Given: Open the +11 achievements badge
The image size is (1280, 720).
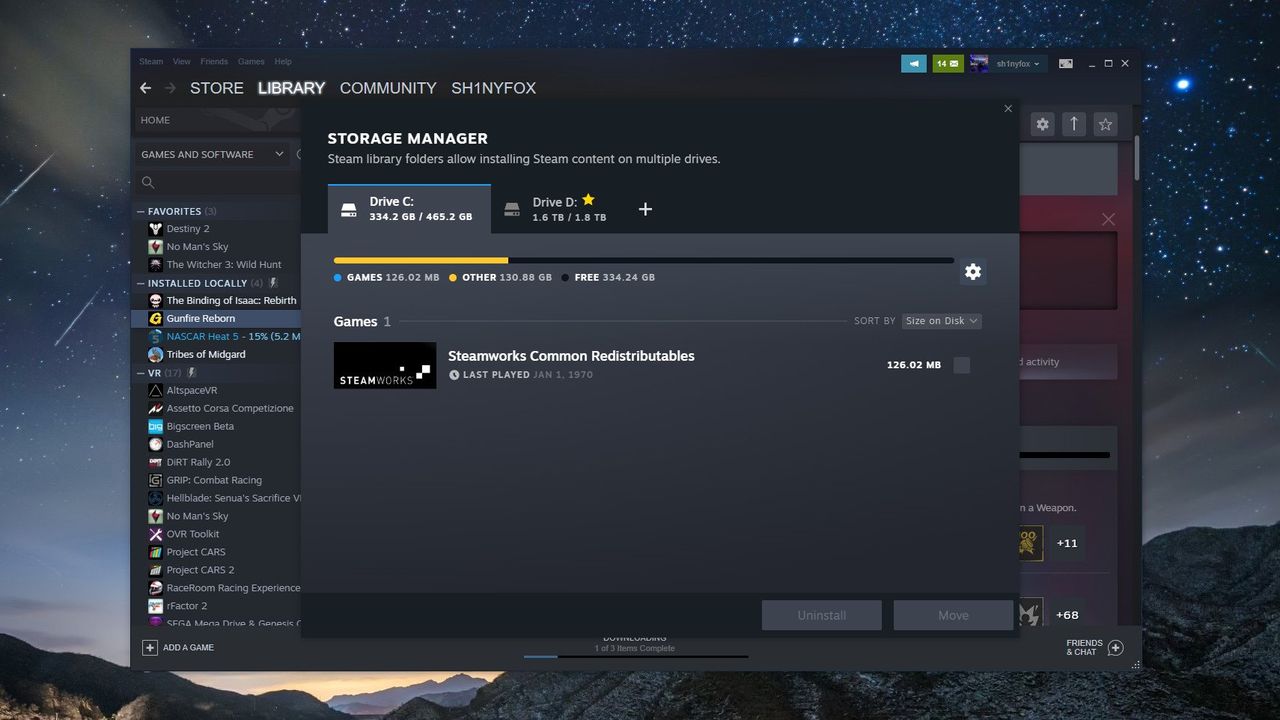Looking at the screenshot, I should tap(1067, 543).
